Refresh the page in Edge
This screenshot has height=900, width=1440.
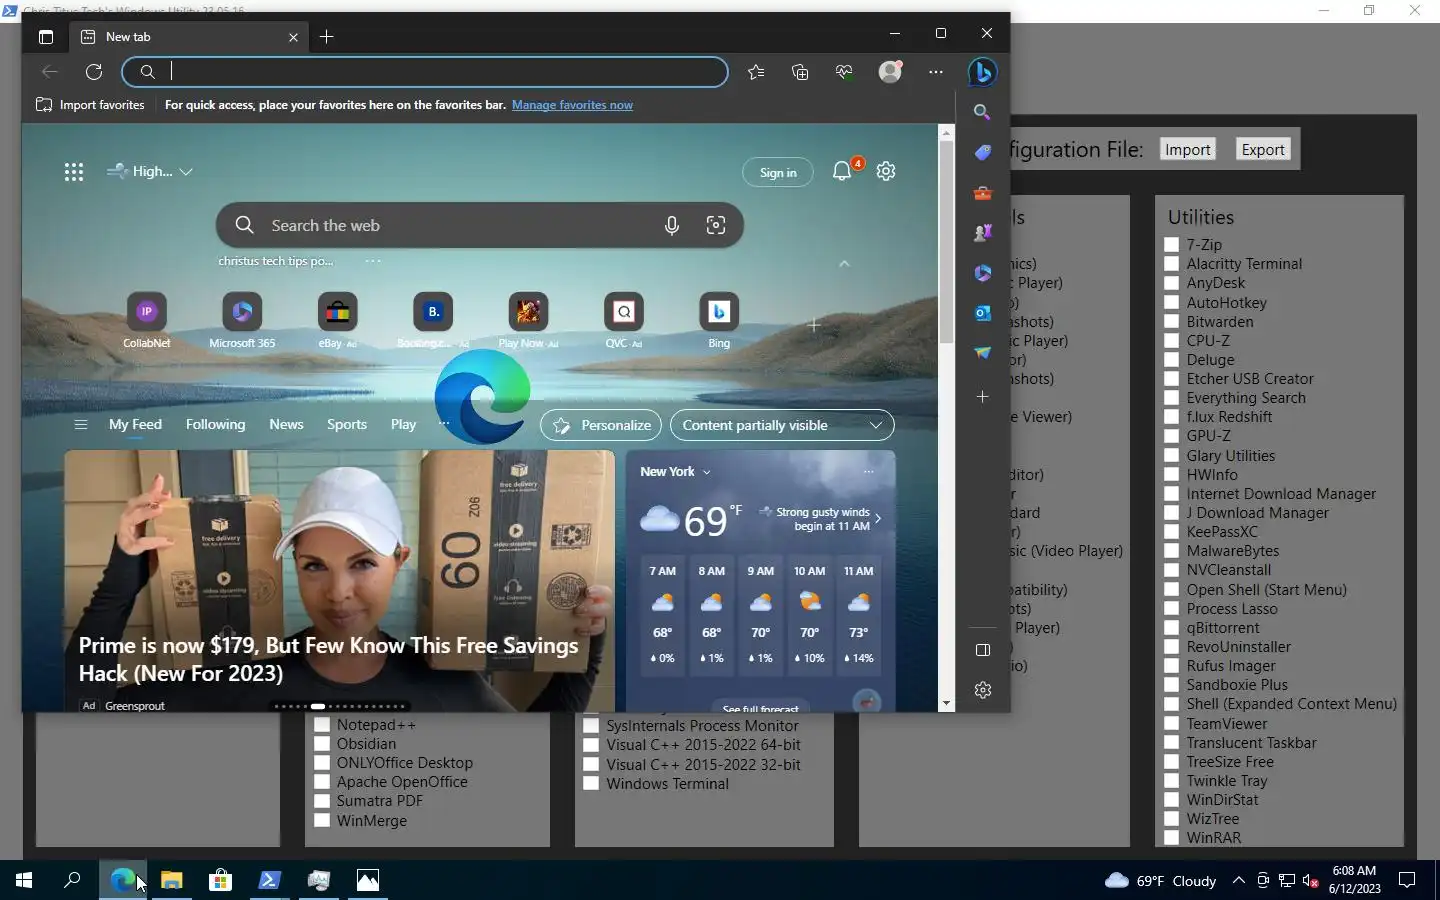(94, 72)
